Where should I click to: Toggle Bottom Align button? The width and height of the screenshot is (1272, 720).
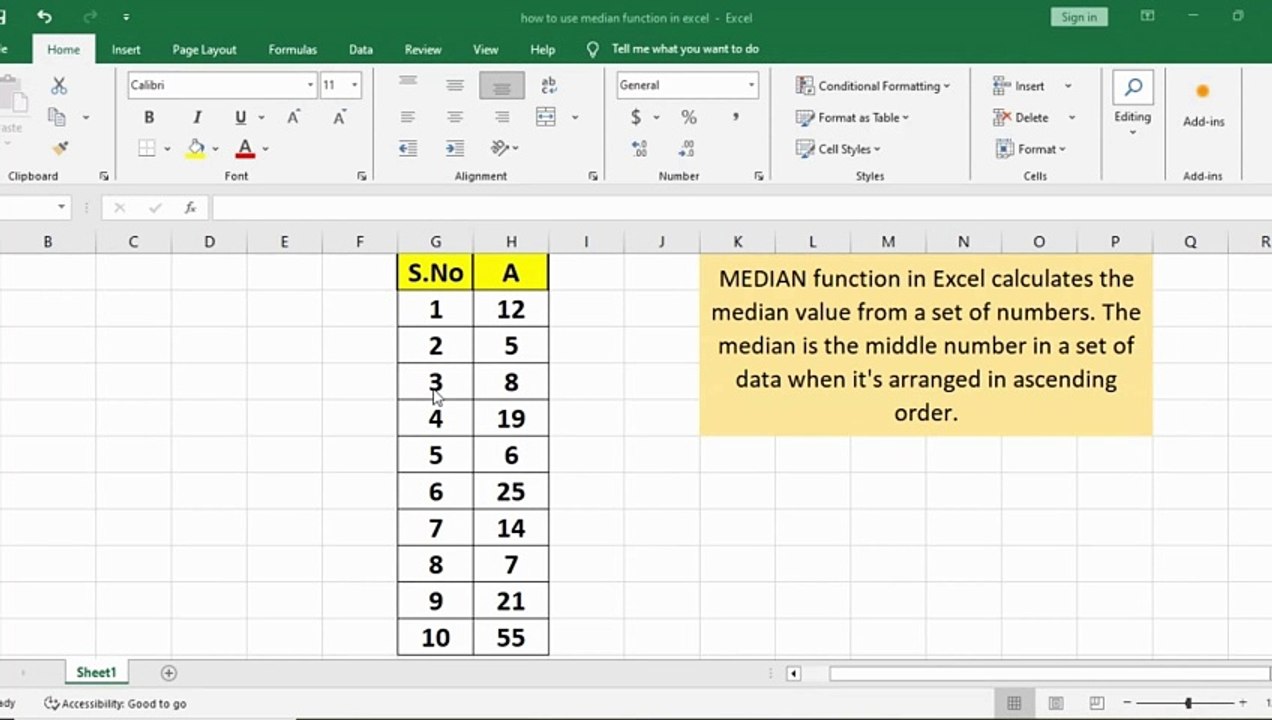(502, 86)
